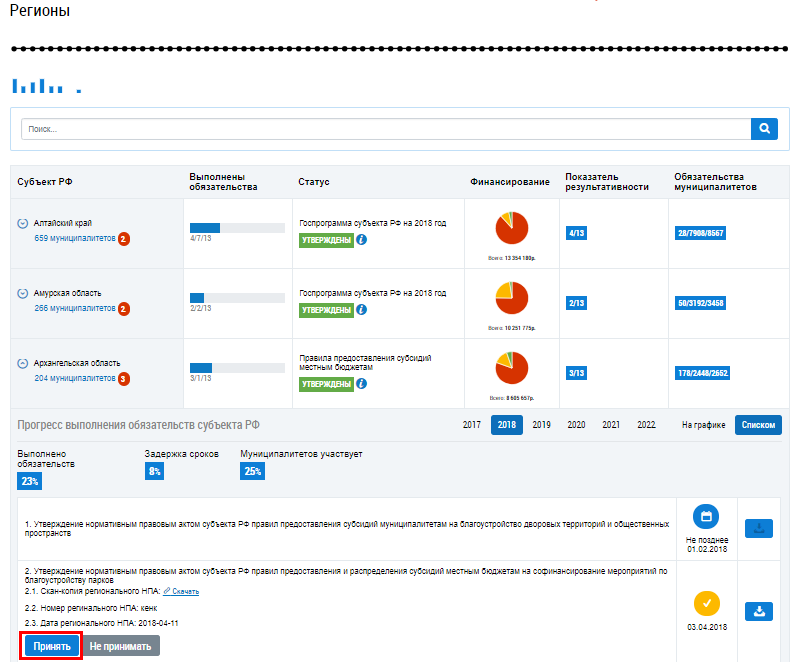
Task: Click into the Поиск search field
Action: pyautogui.click(x=385, y=129)
